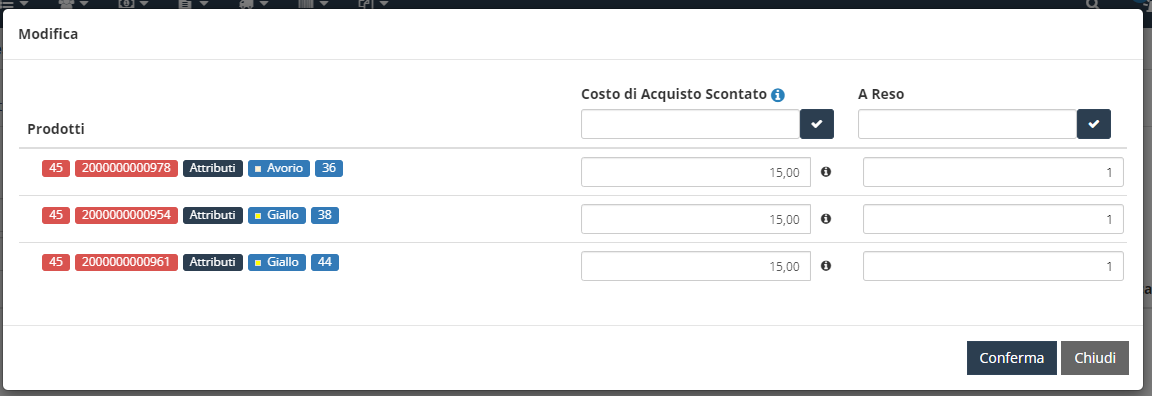The width and height of the screenshot is (1152, 396).
Task: Select the Avorio color tag
Action: [279, 168]
